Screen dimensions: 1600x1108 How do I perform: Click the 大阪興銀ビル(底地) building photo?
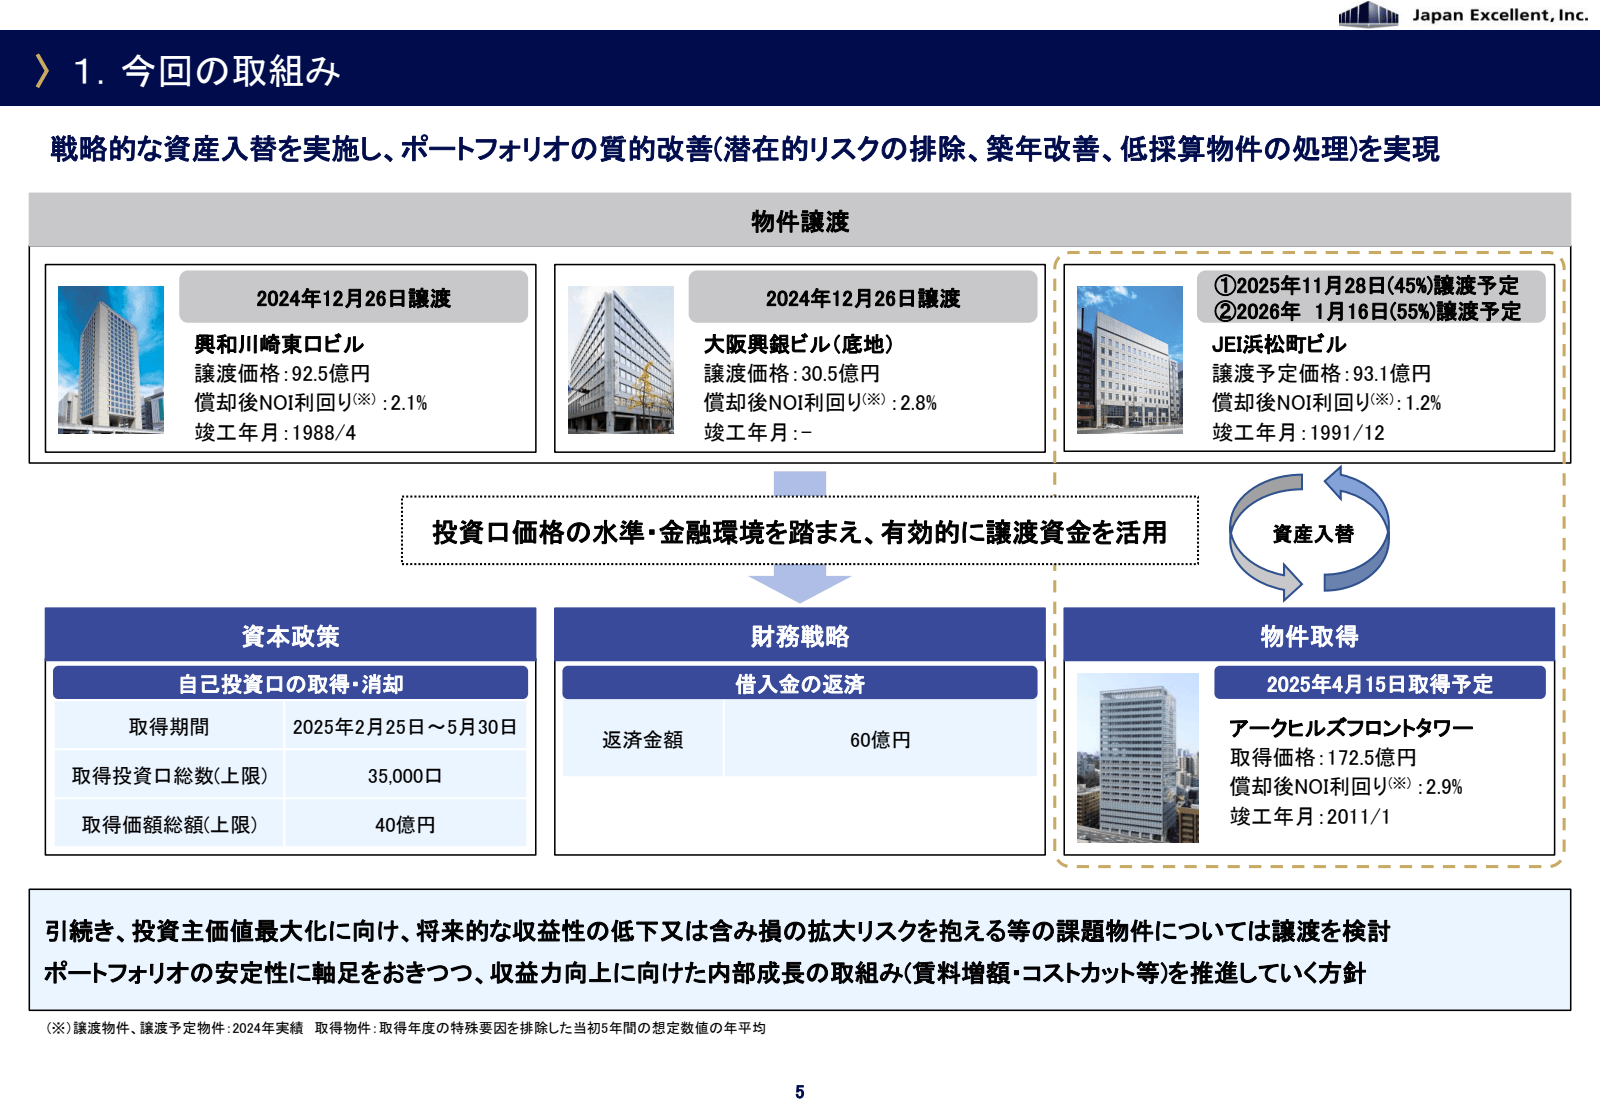[621, 359]
